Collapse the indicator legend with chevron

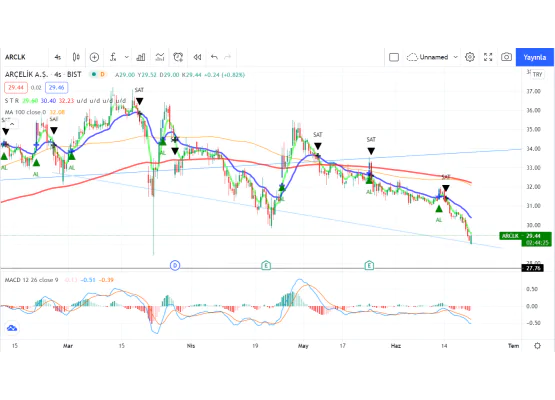point(12,124)
